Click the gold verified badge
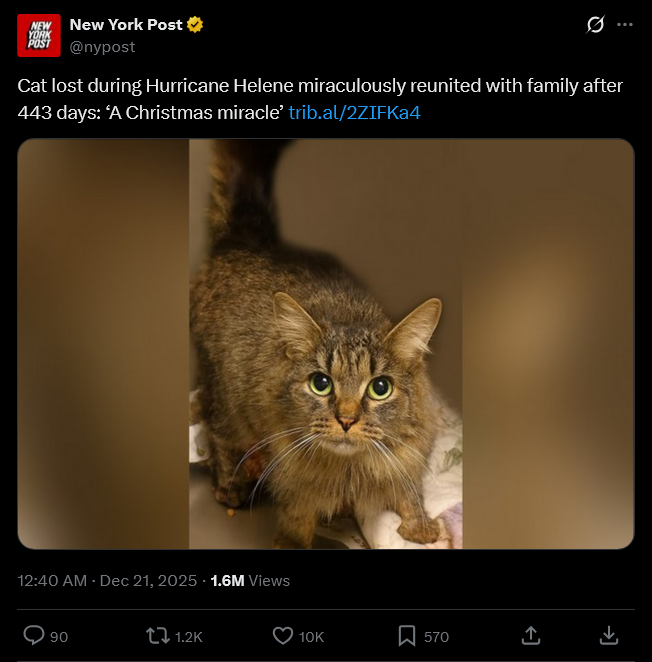 [196, 24]
